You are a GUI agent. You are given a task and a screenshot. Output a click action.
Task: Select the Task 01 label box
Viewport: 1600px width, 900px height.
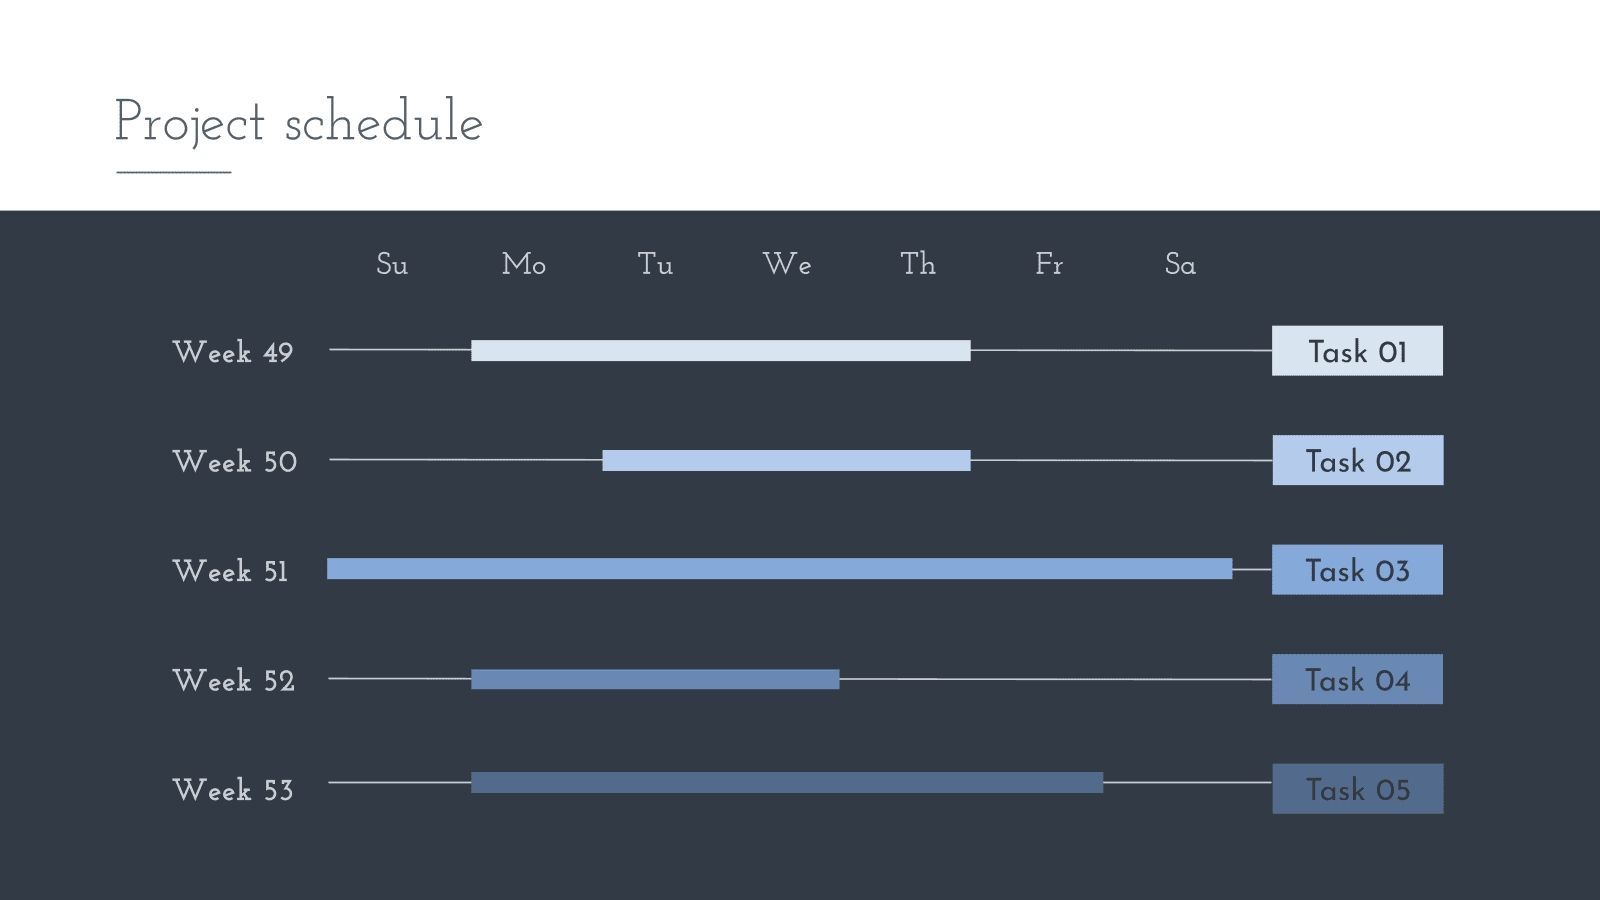point(1357,351)
